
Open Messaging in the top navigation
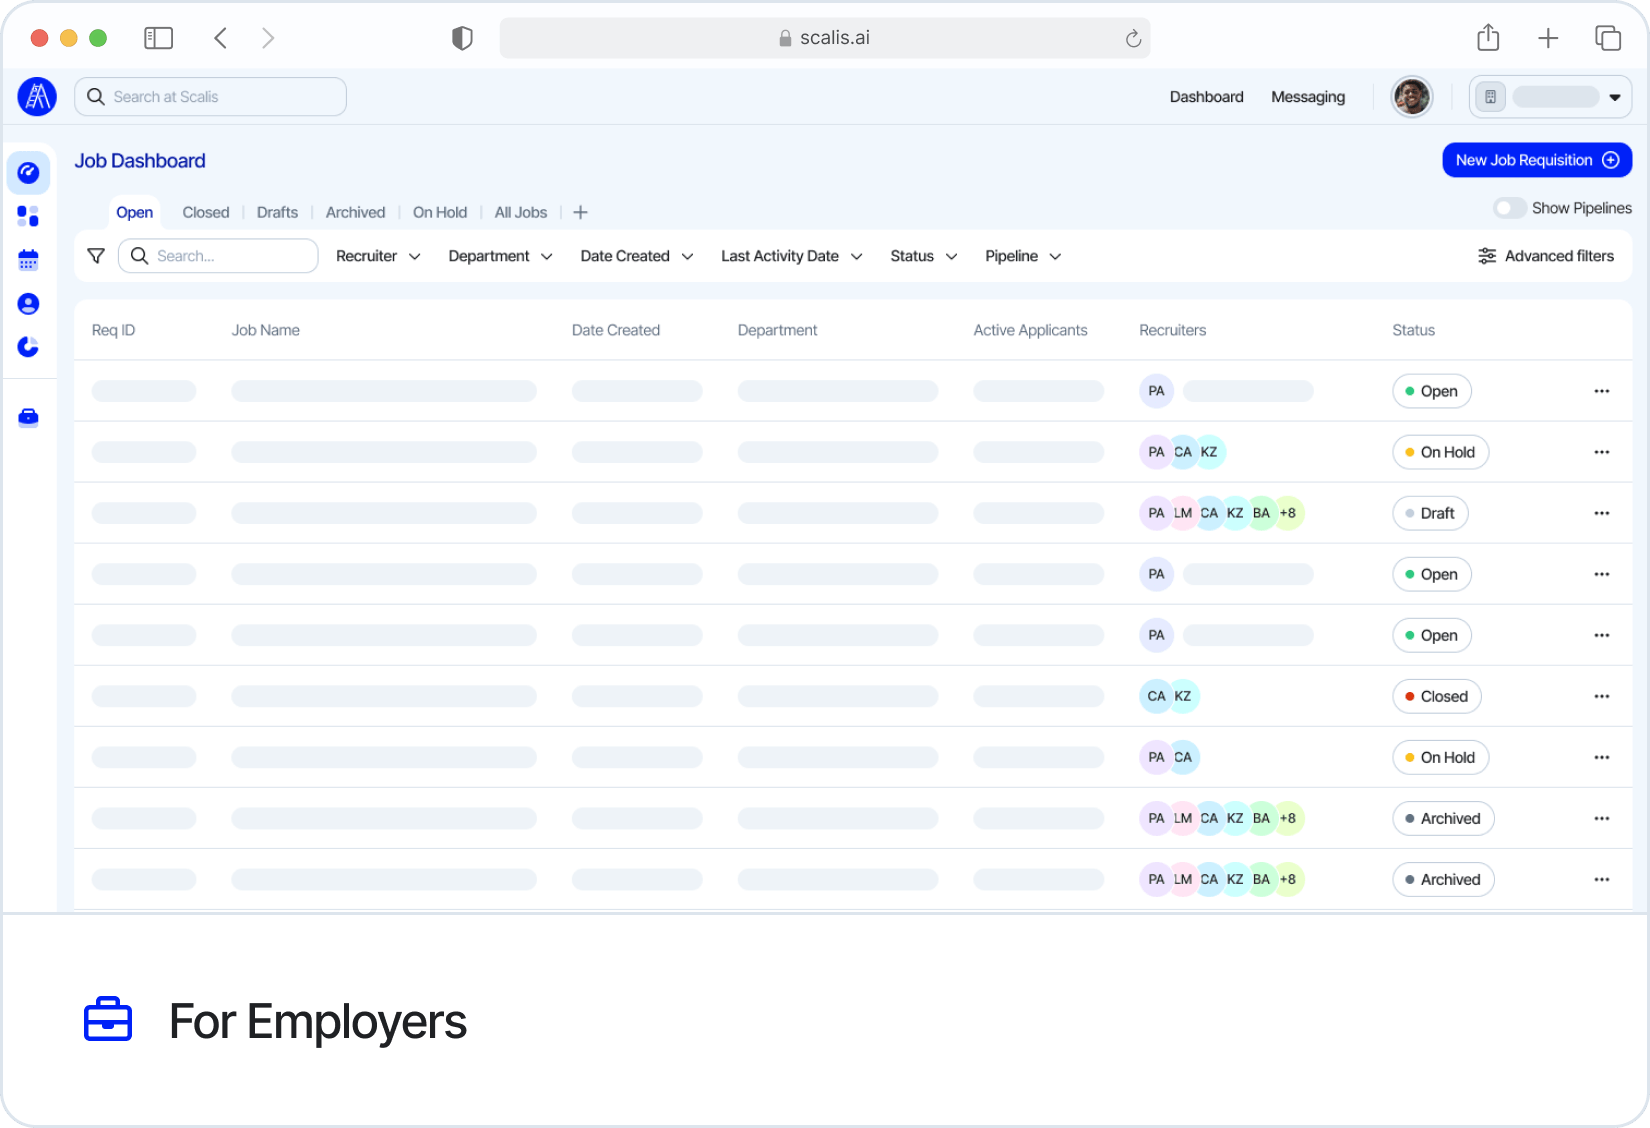pos(1308,96)
